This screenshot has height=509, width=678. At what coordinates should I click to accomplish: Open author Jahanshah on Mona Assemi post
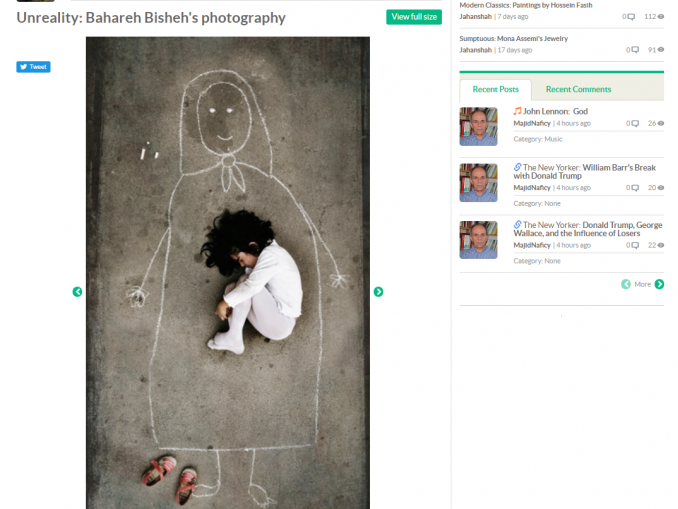click(x=475, y=50)
